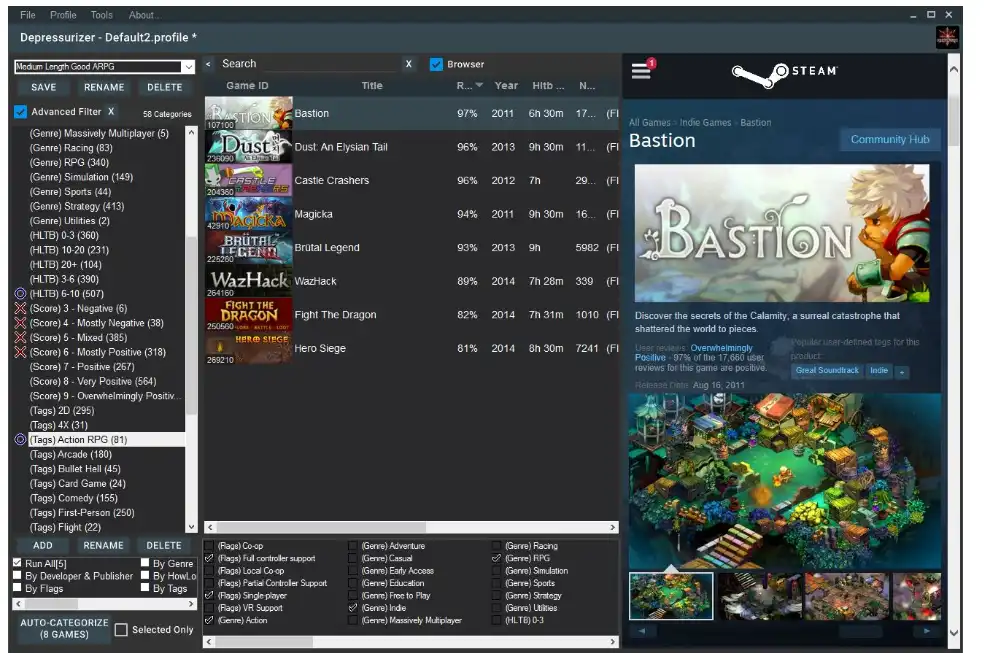Enable the By Tags checkbox
The height and width of the screenshot is (653, 984).
(x=145, y=588)
